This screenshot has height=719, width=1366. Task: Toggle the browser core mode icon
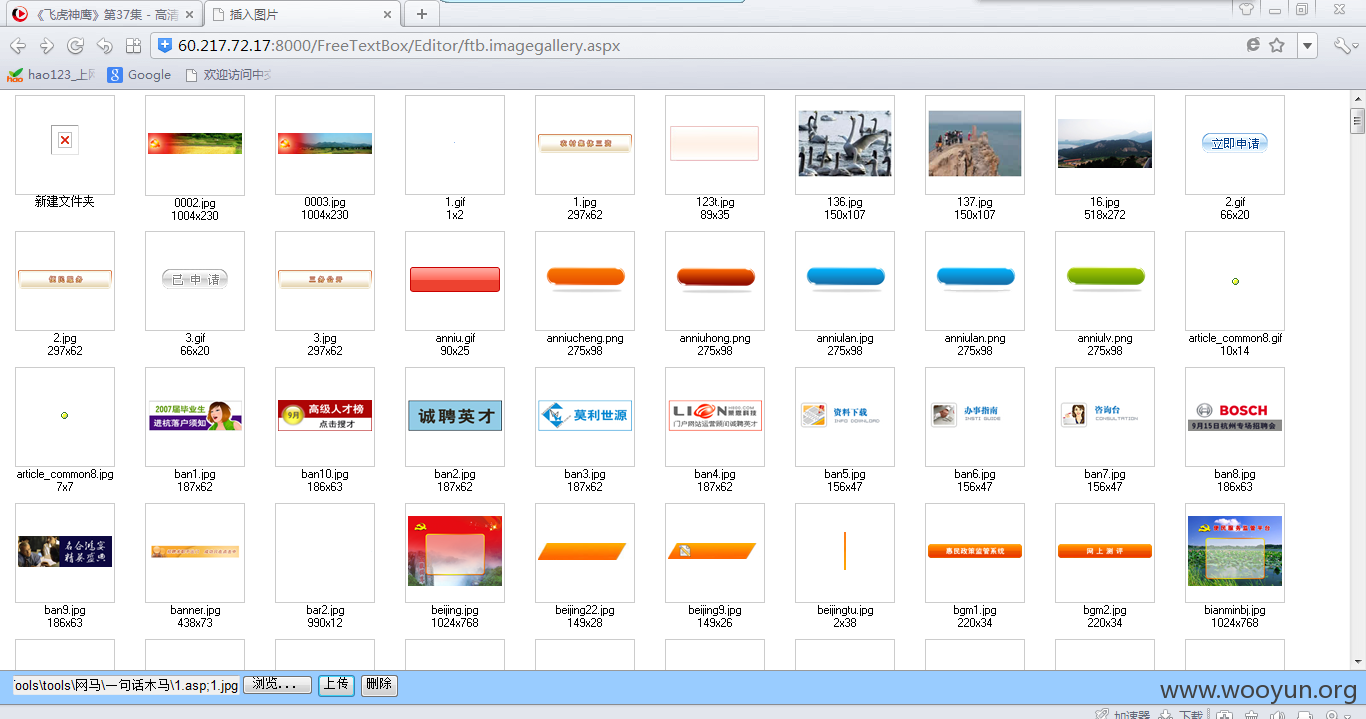[x=1253, y=46]
